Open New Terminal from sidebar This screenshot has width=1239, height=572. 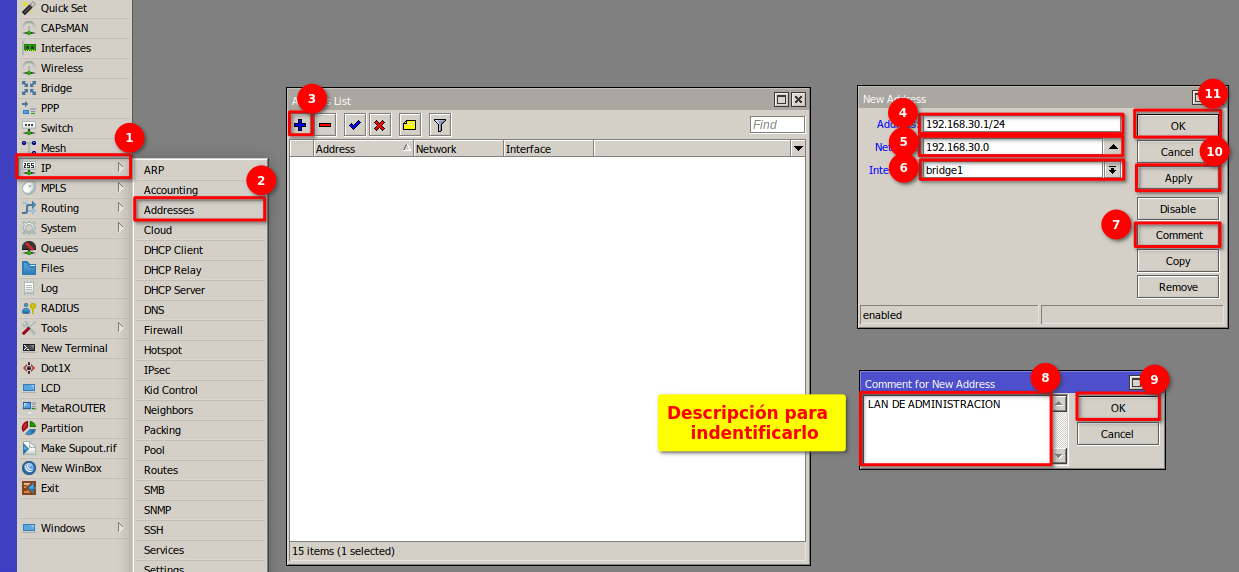point(73,348)
